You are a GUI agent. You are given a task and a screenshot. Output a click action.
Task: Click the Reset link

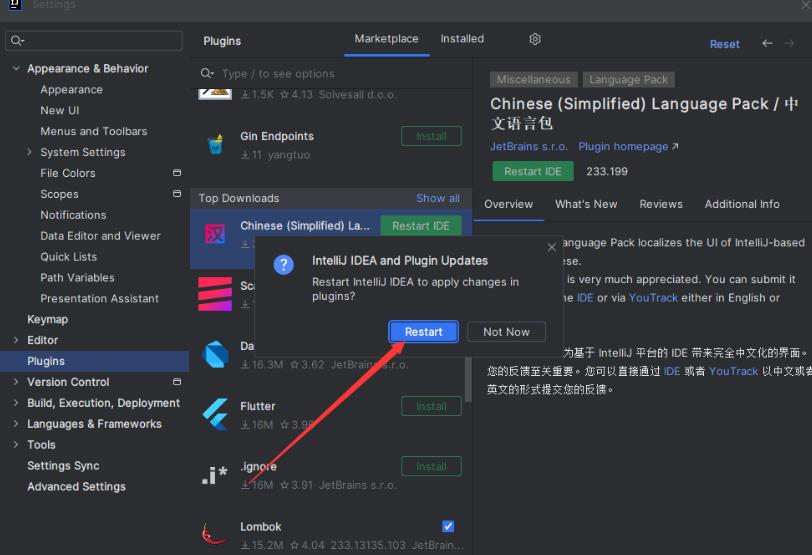[x=724, y=44]
